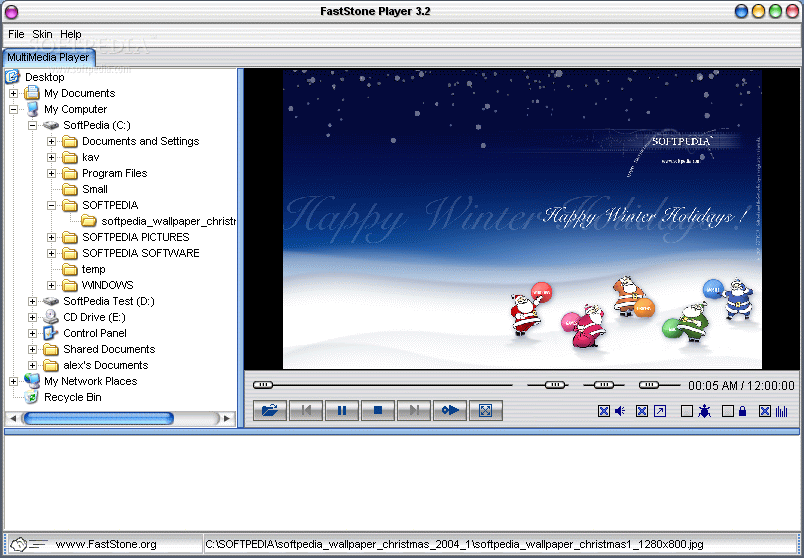Image resolution: width=804 pixels, height=558 pixels.
Task: Click the first short slider after seek bar
Action: click(x=548, y=385)
